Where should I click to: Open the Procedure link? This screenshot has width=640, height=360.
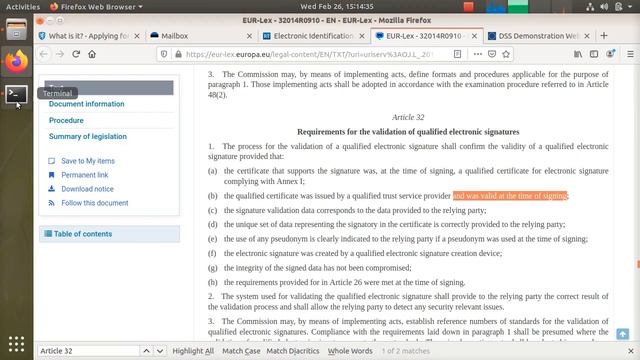point(66,120)
